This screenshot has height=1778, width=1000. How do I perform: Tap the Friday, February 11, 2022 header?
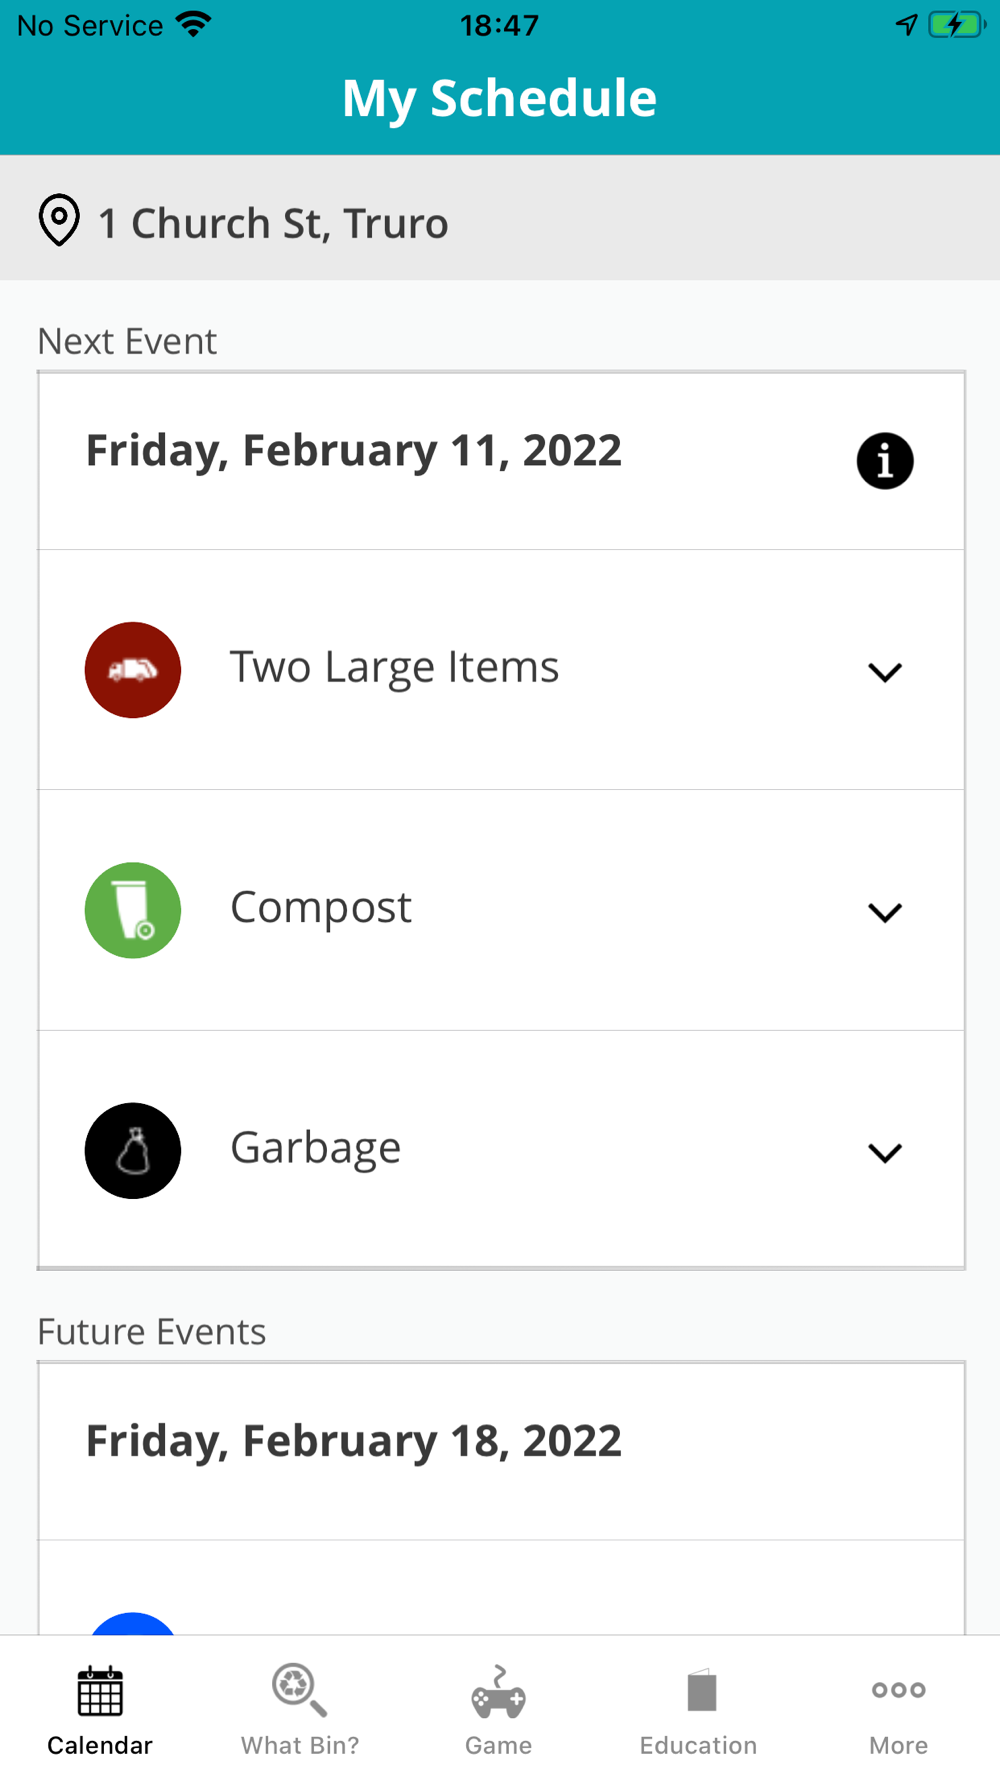click(353, 451)
